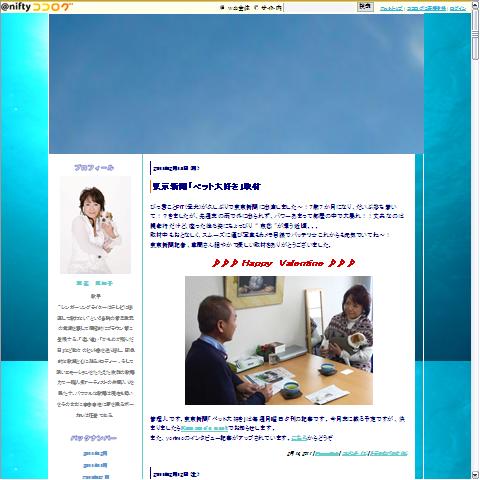Click the search text field in the top bar
The height and width of the screenshot is (480, 480).
[x=320, y=8]
